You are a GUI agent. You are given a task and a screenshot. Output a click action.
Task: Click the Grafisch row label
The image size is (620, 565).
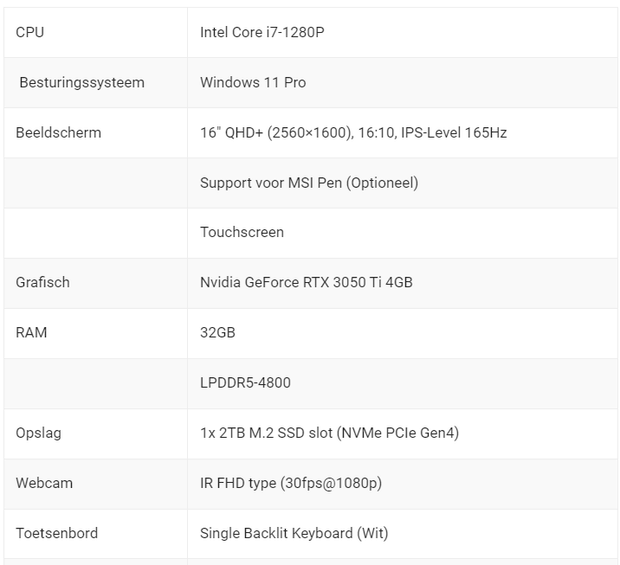(x=43, y=282)
